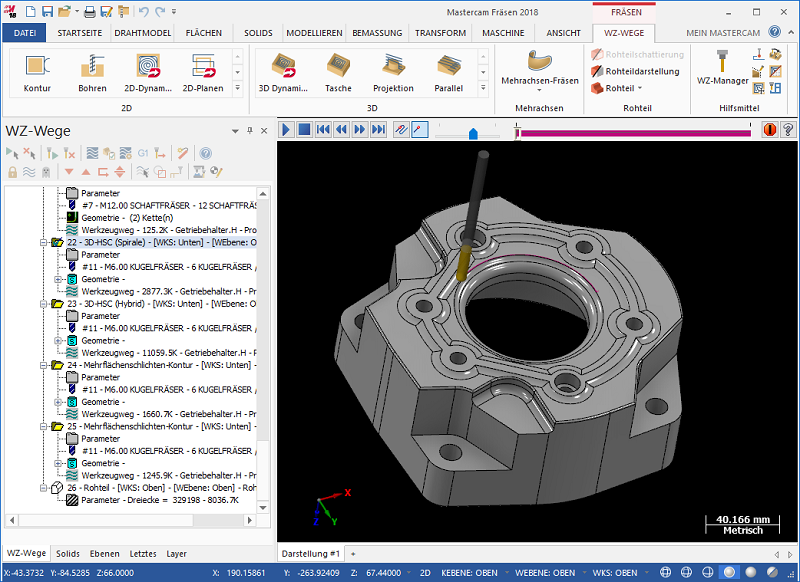Click the magenta backplot progress bar

tap(635, 134)
